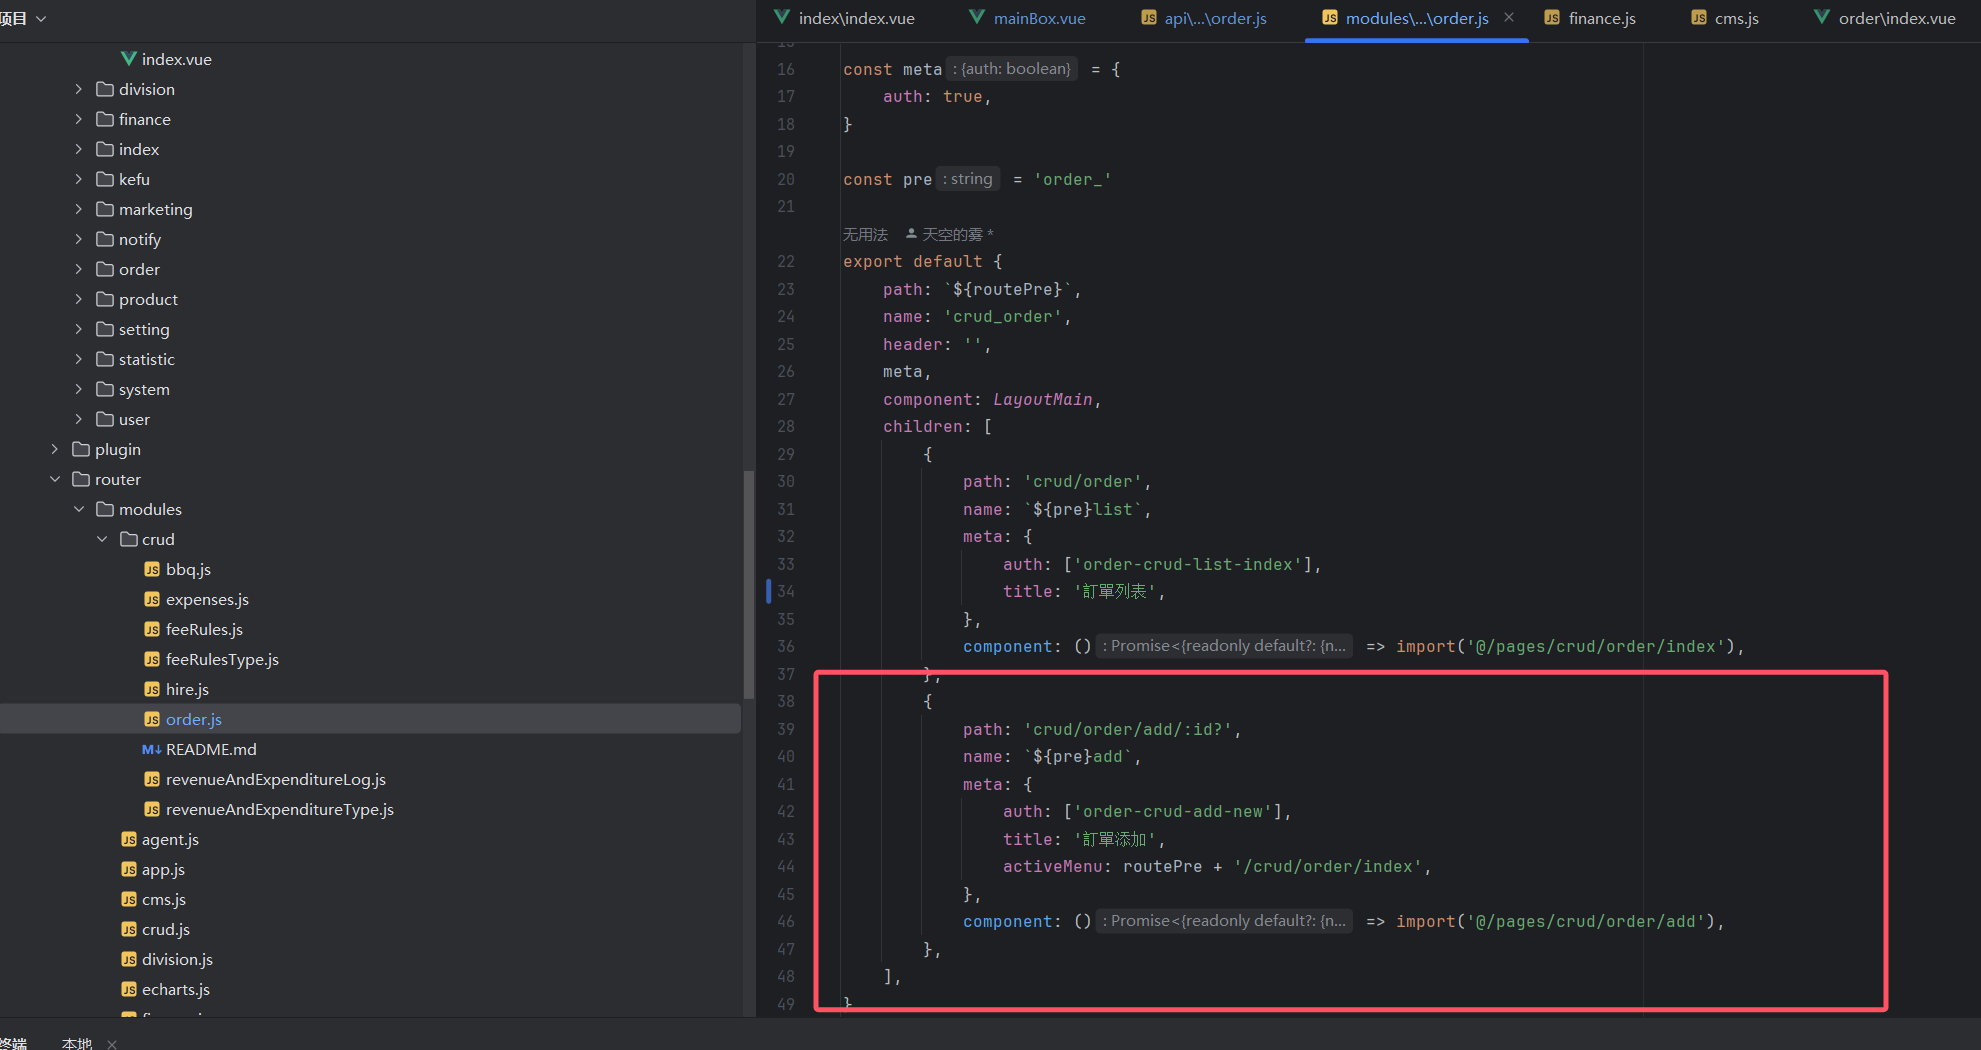Click JS icon of crud.js
Image resolution: width=1981 pixels, height=1050 pixels.
pyautogui.click(x=129, y=929)
